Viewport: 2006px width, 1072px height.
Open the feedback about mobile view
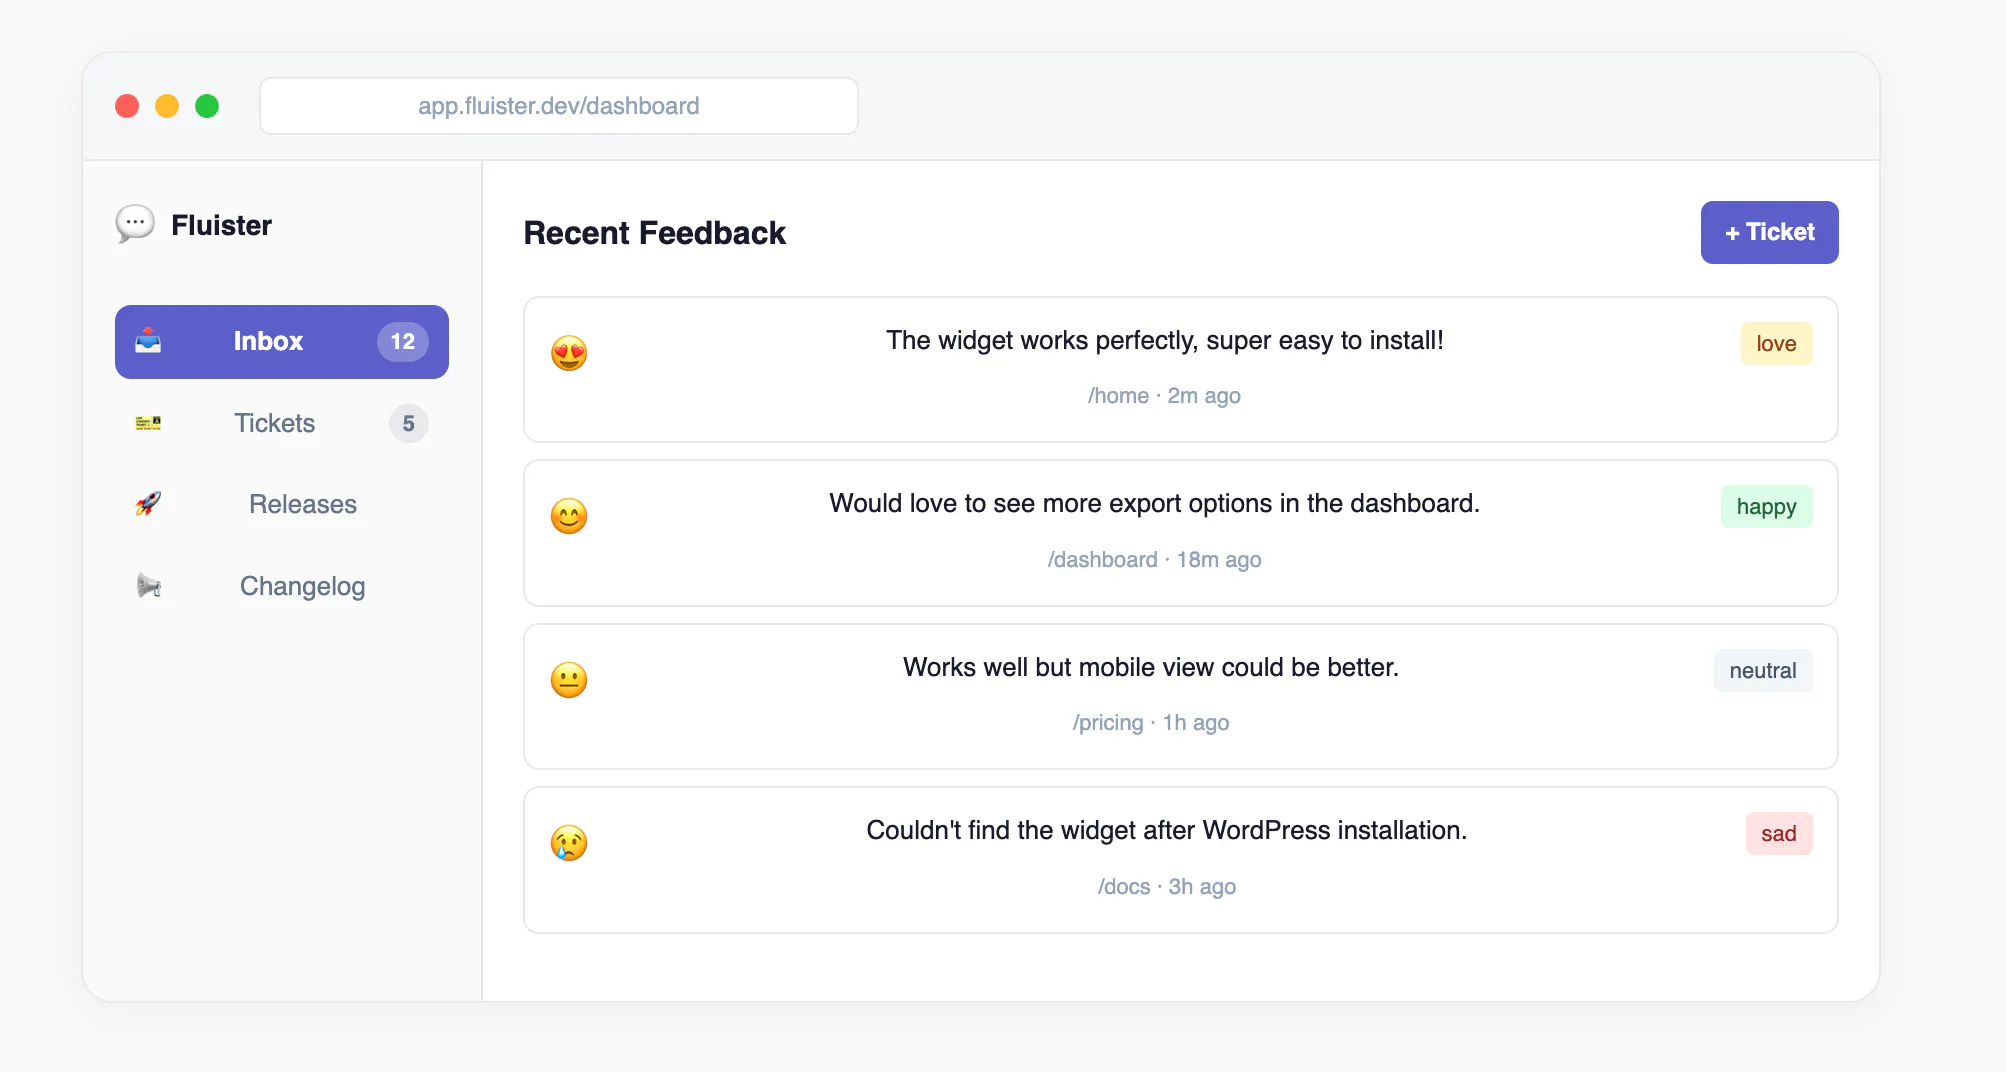click(x=1181, y=697)
